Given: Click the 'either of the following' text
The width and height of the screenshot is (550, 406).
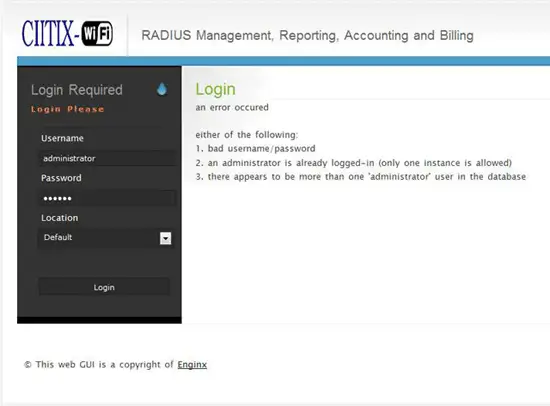Looking at the screenshot, I should [247, 135].
